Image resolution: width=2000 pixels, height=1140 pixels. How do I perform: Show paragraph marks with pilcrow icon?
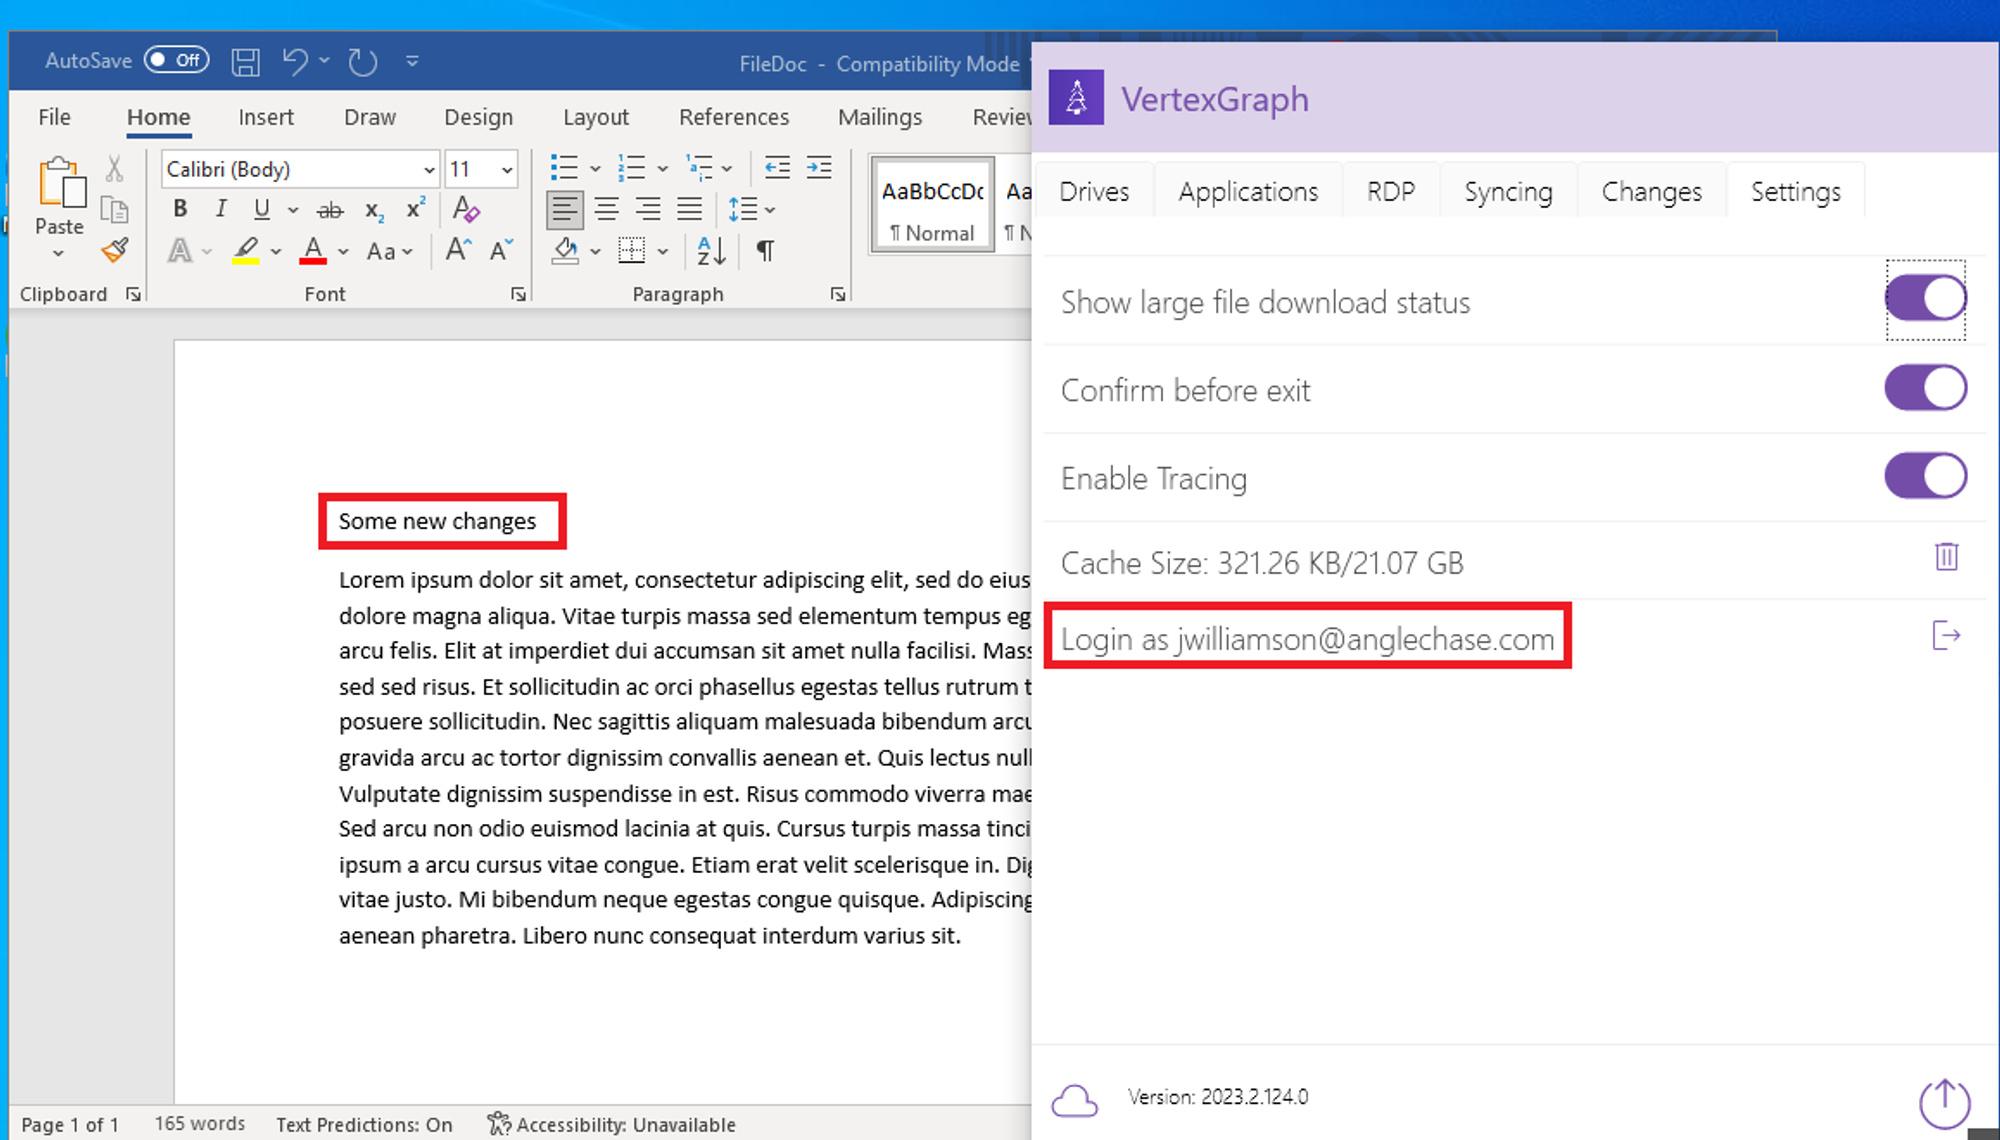click(x=765, y=251)
